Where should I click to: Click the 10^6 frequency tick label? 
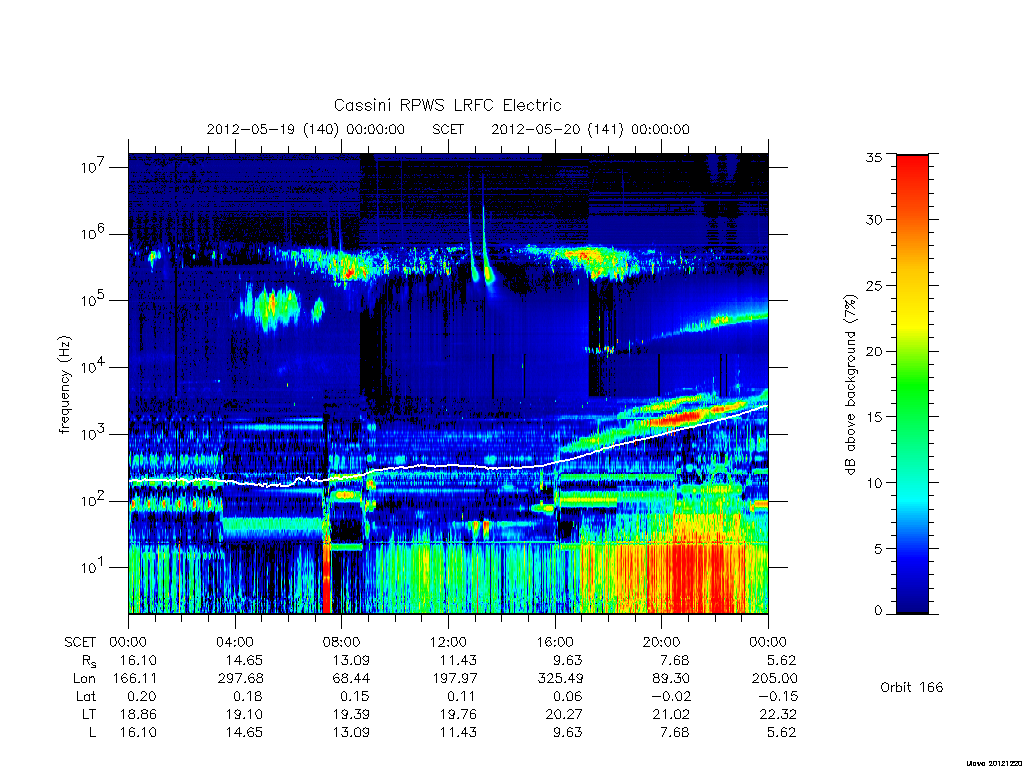tap(94, 232)
